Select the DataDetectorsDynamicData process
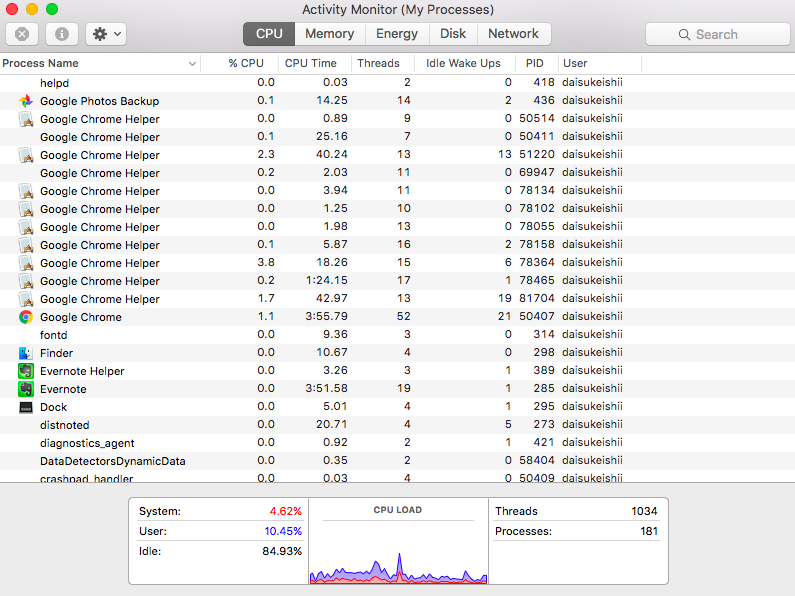Image resolution: width=795 pixels, height=596 pixels. (398, 461)
